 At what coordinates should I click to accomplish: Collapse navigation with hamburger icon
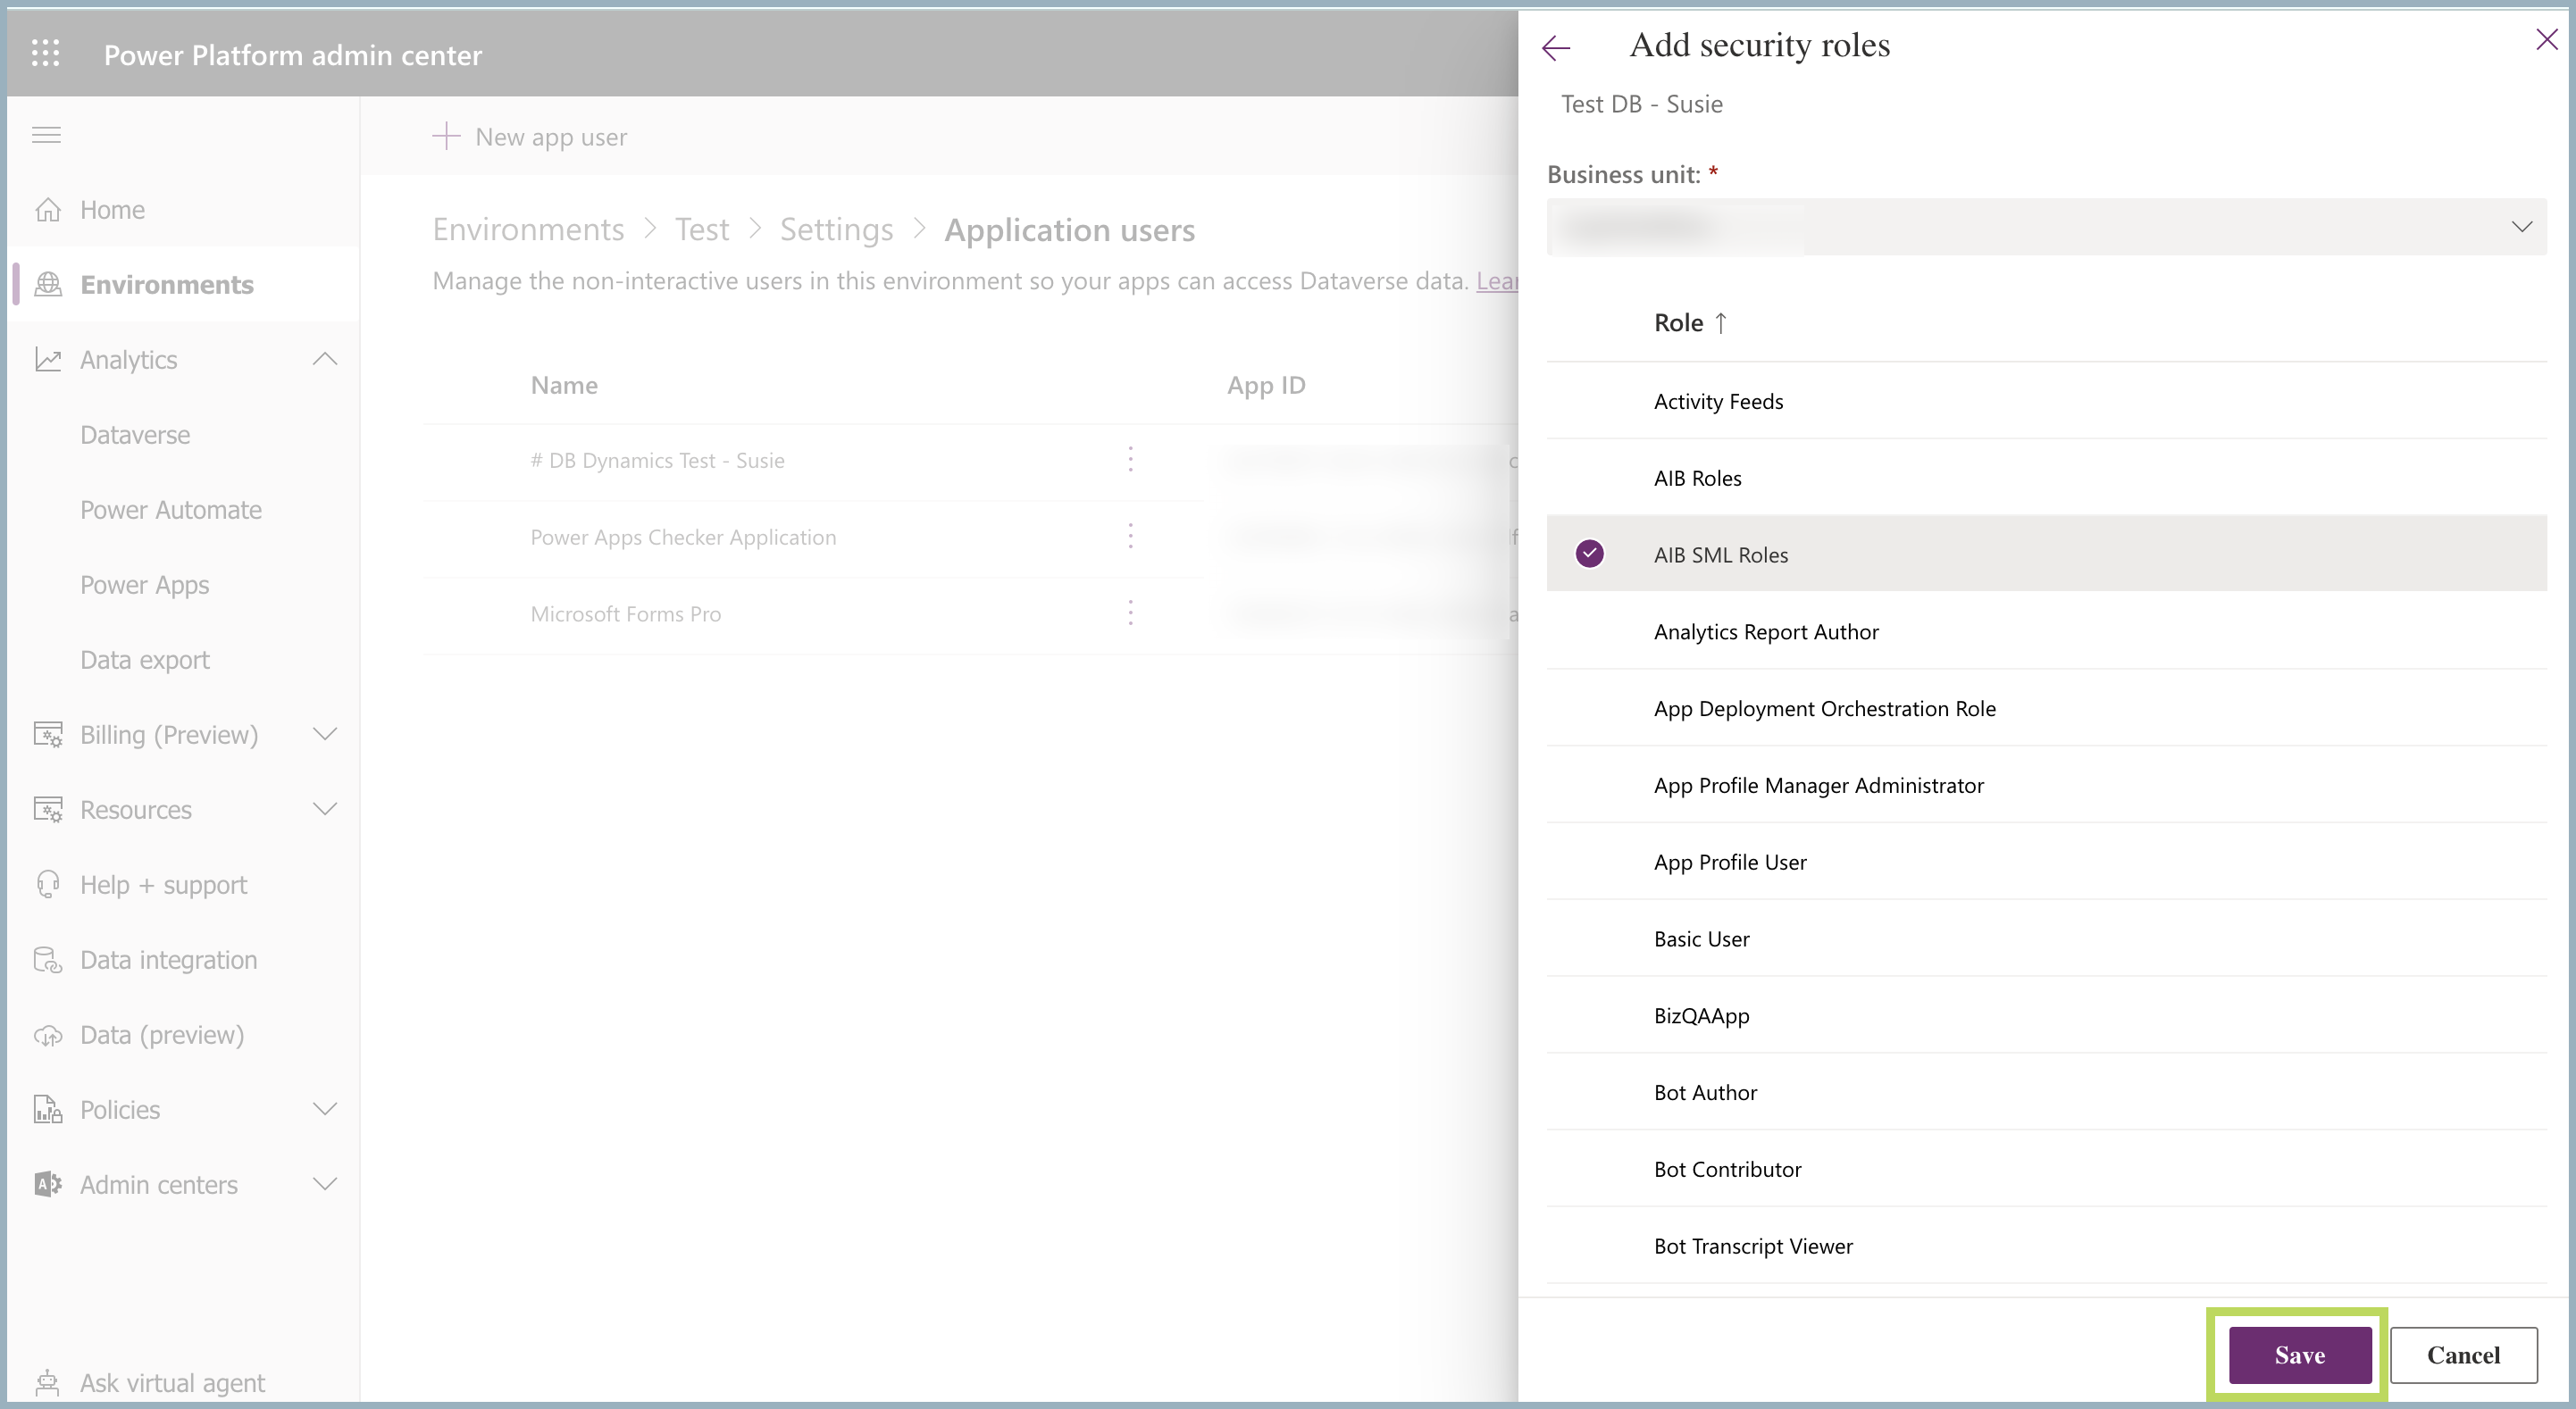[46, 135]
